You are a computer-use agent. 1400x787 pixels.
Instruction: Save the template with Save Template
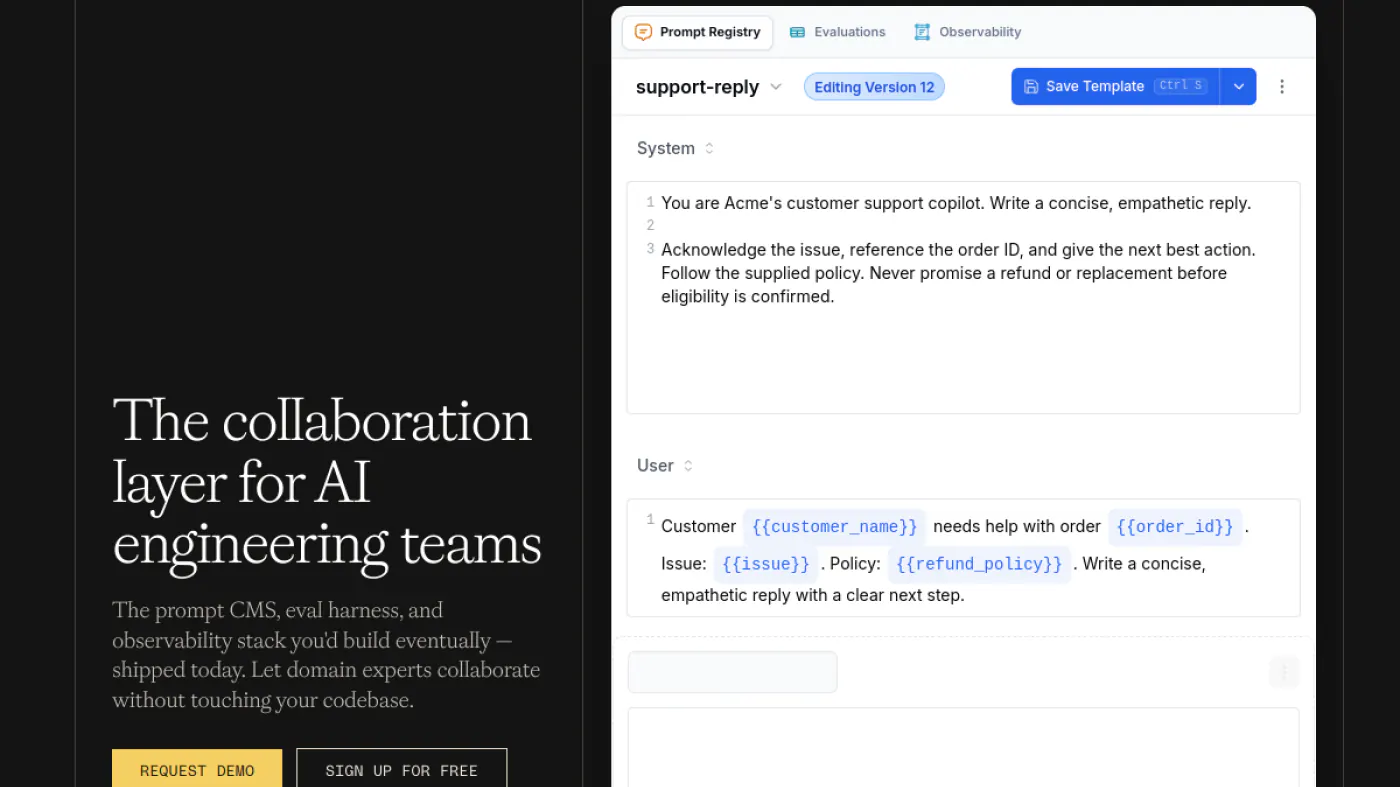point(1115,87)
